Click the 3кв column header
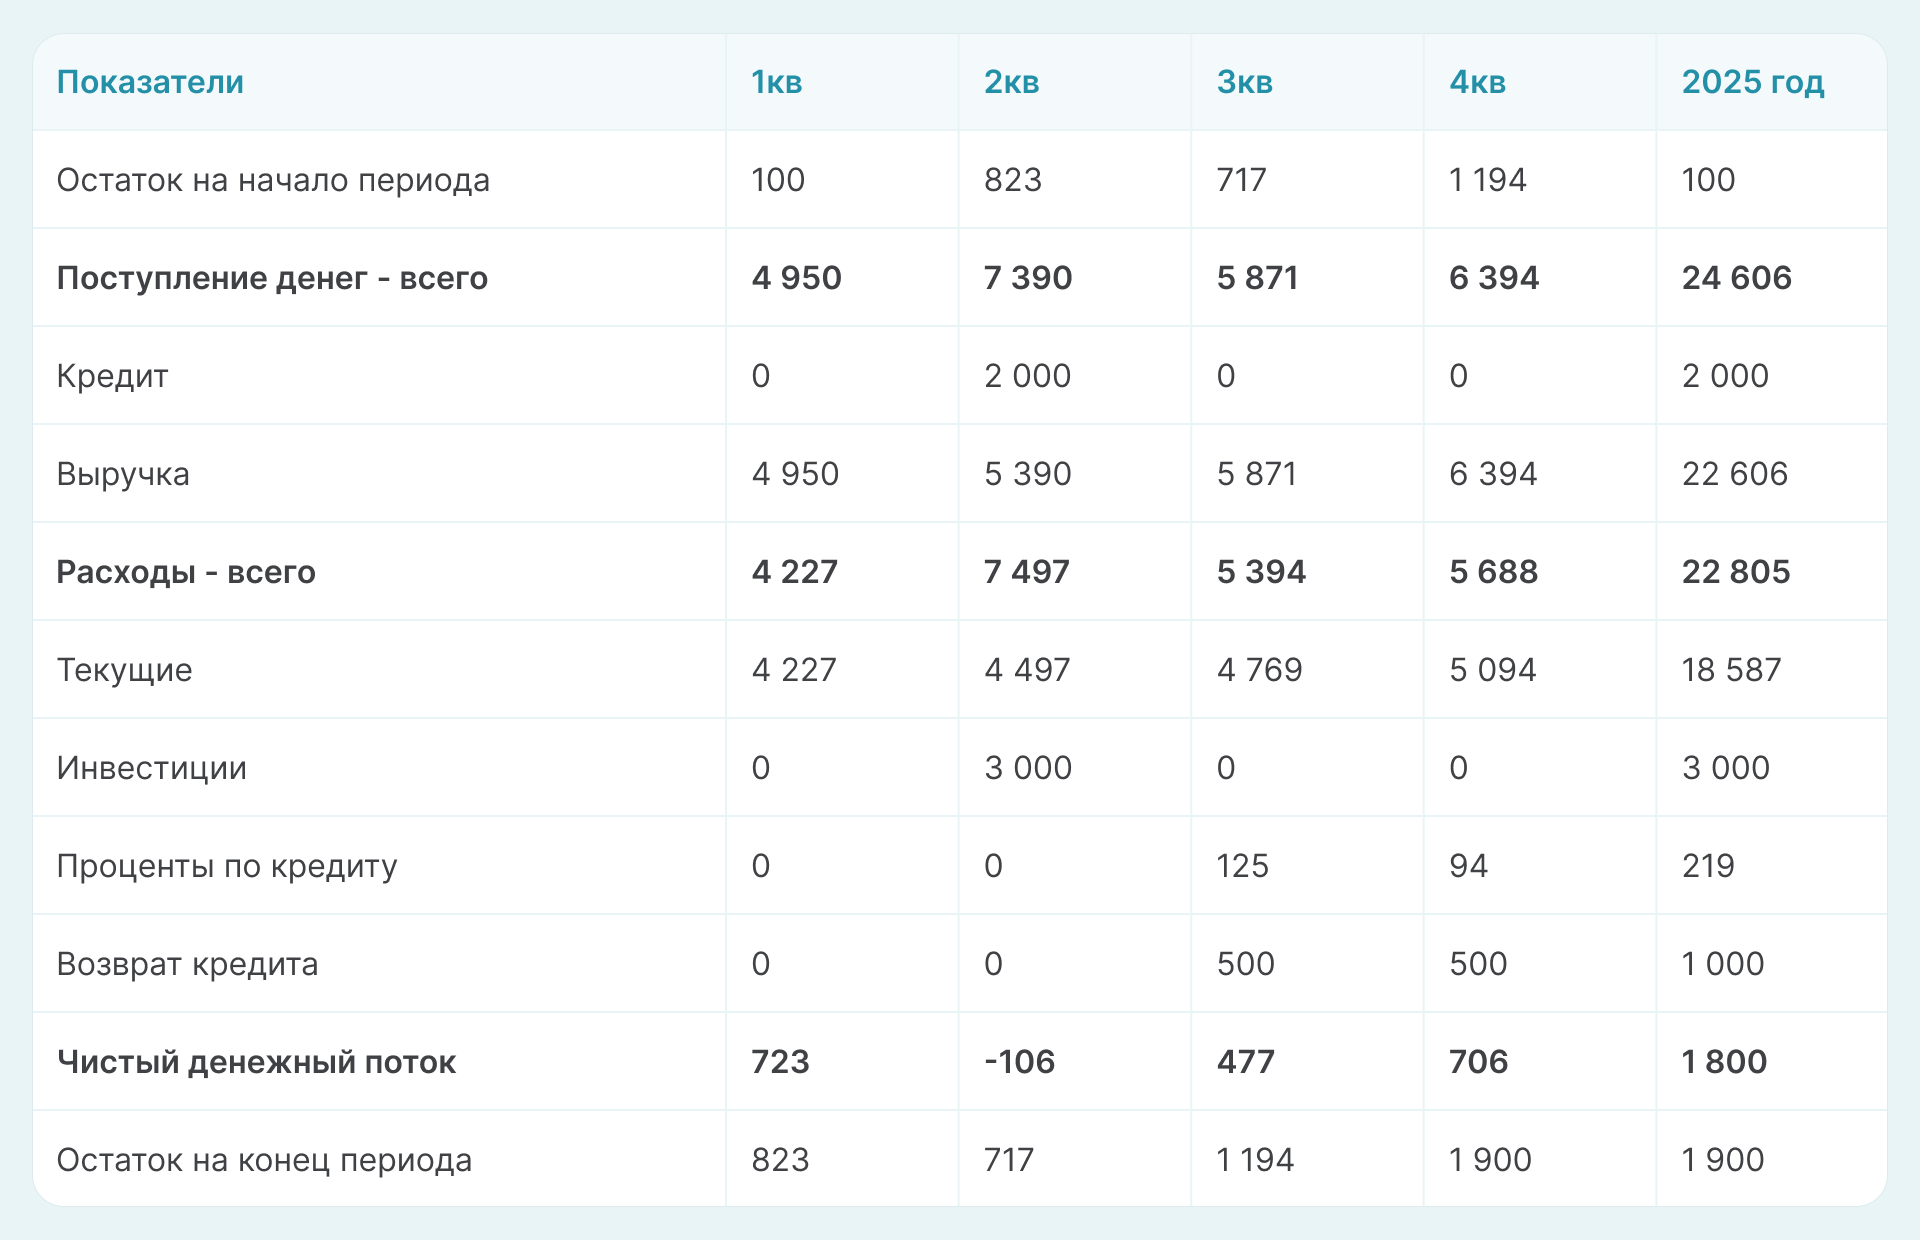1920x1240 pixels. click(1244, 82)
